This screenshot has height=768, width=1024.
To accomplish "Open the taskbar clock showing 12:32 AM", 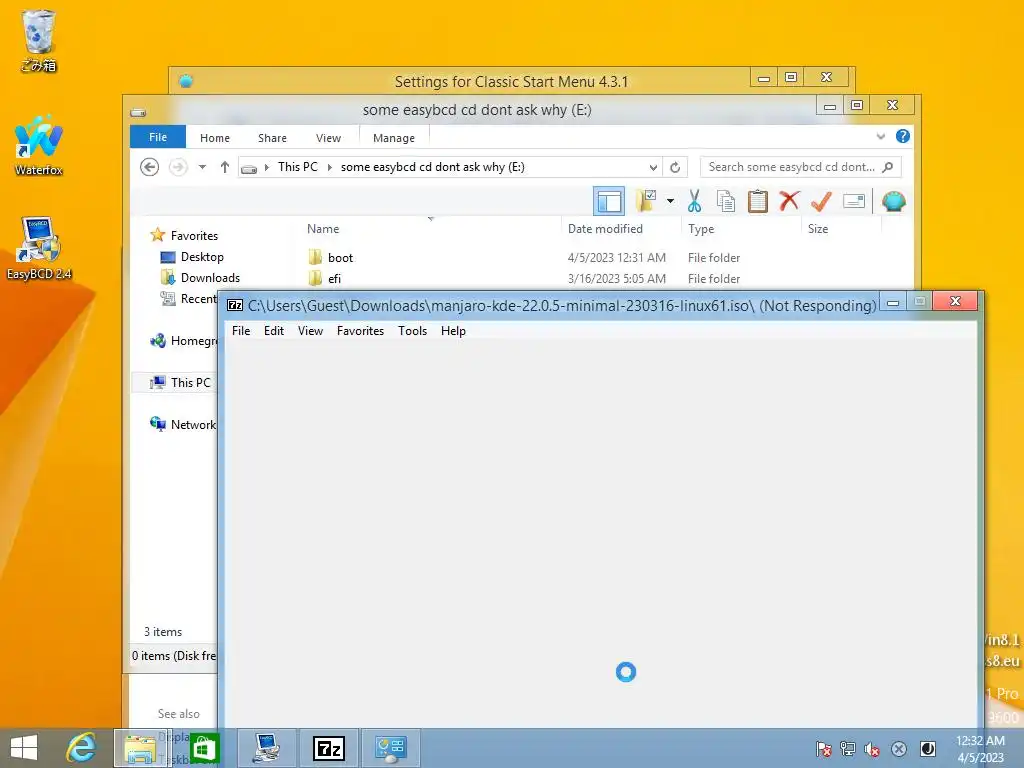I will pos(980,749).
